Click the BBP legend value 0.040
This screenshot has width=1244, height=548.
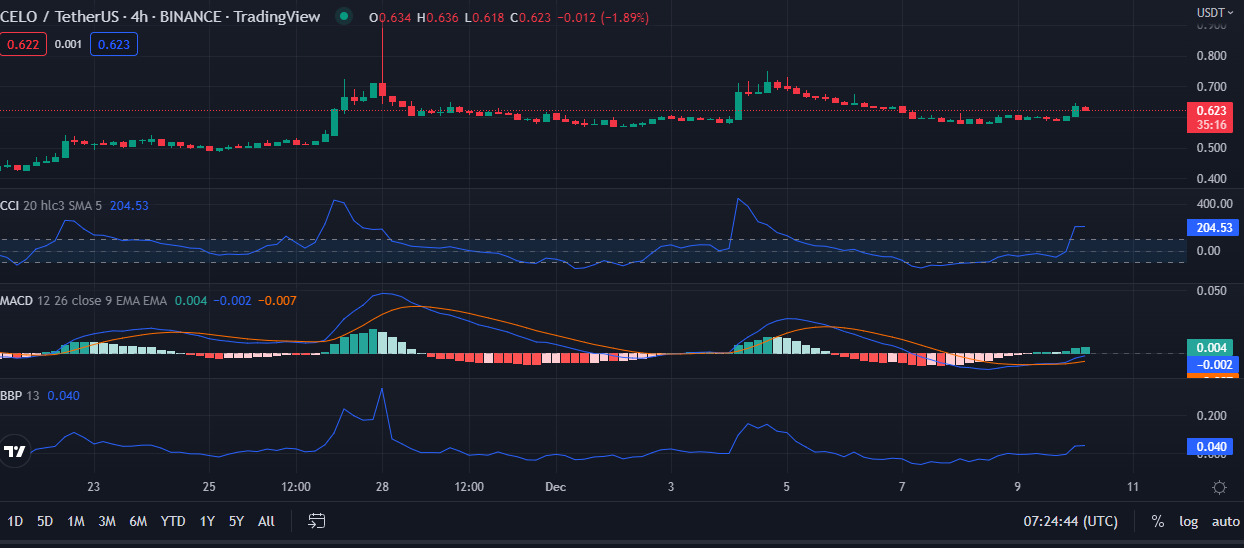[x=63, y=395]
